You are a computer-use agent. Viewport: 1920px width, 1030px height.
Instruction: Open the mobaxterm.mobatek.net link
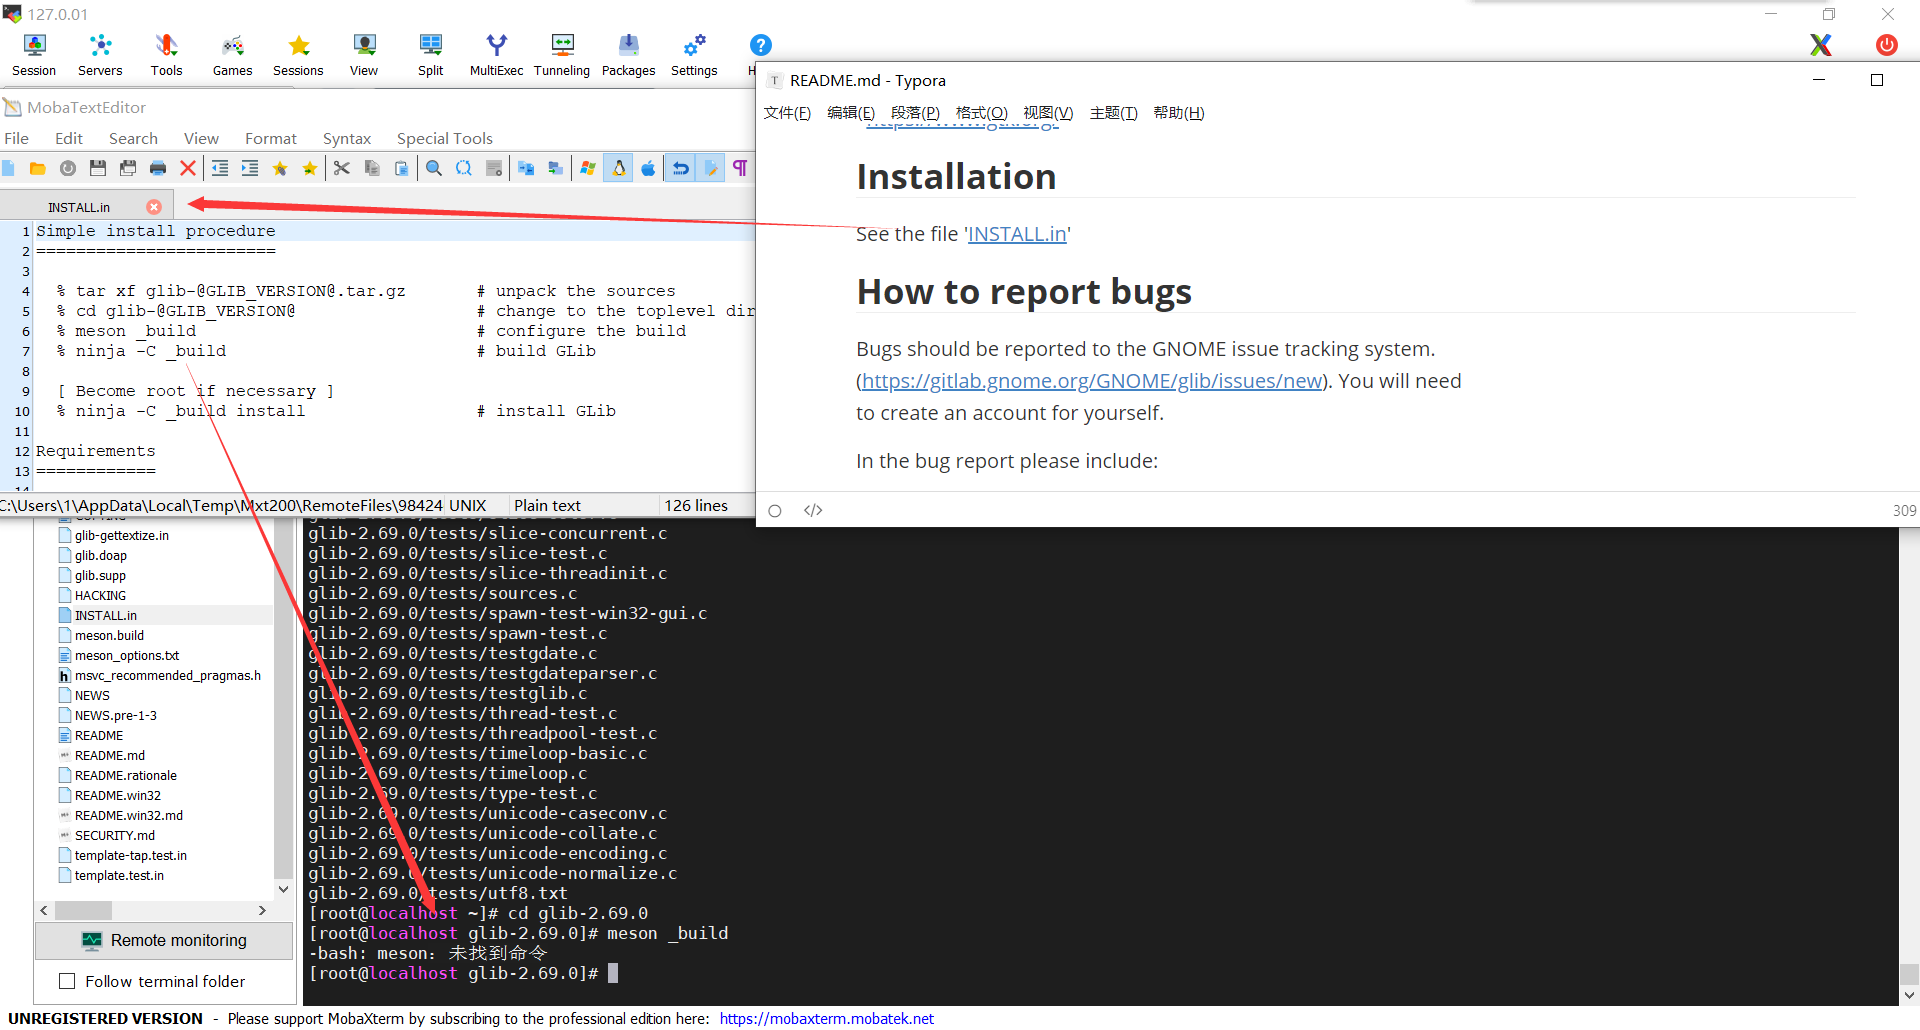coord(826,1018)
